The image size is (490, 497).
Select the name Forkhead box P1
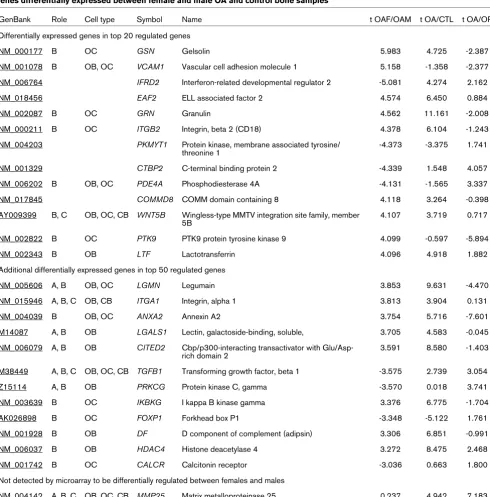coord(210,418)
